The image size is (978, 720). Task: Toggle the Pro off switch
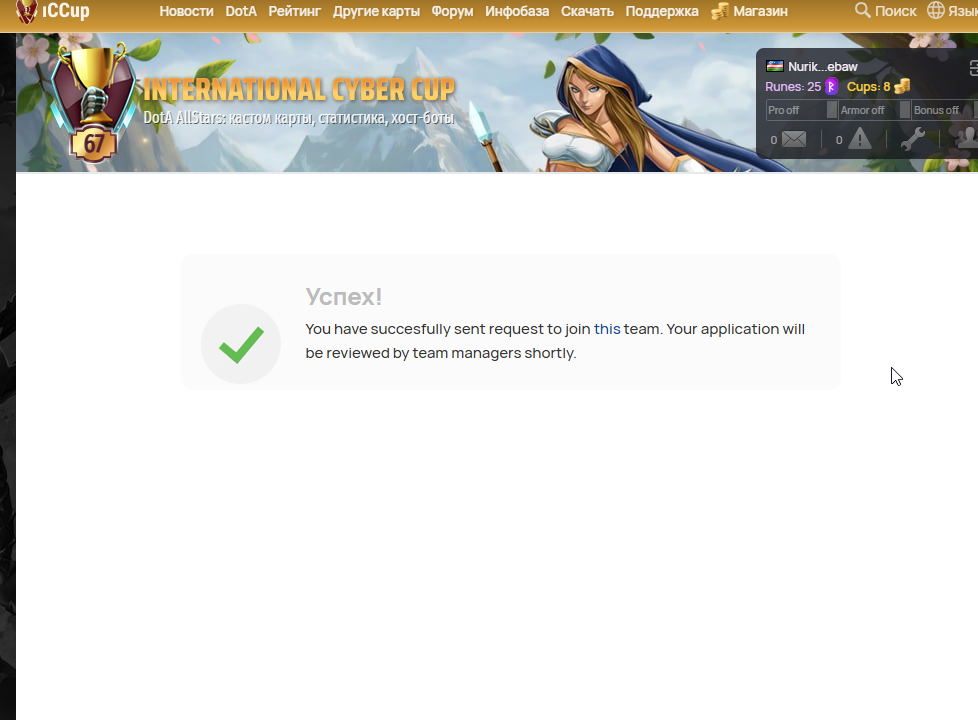click(x=802, y=110)
